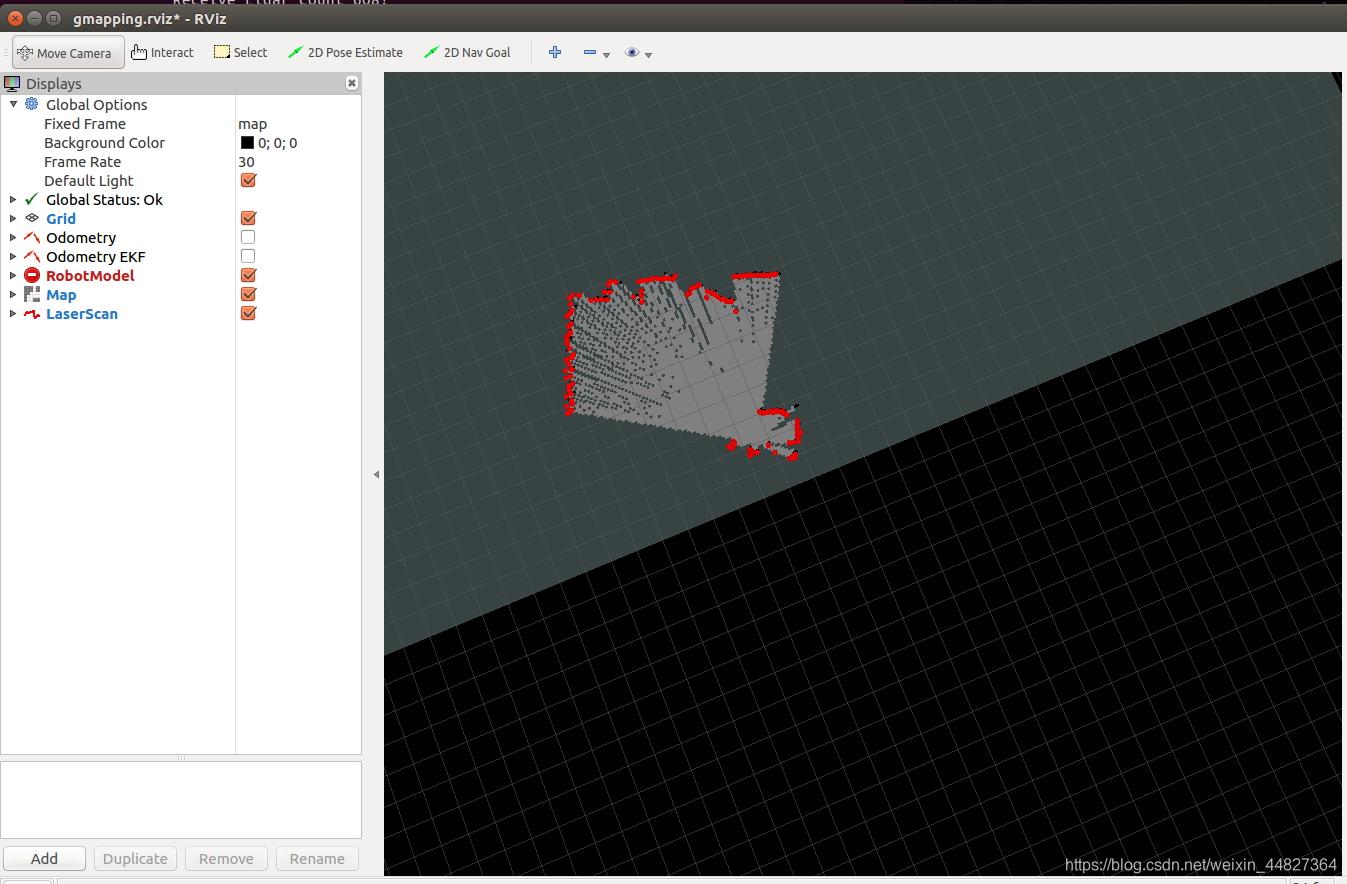Image resolution: width=1347 pixels, height=884 pixels.
Task: Expand the Map display node
Action: pos(13,295)
